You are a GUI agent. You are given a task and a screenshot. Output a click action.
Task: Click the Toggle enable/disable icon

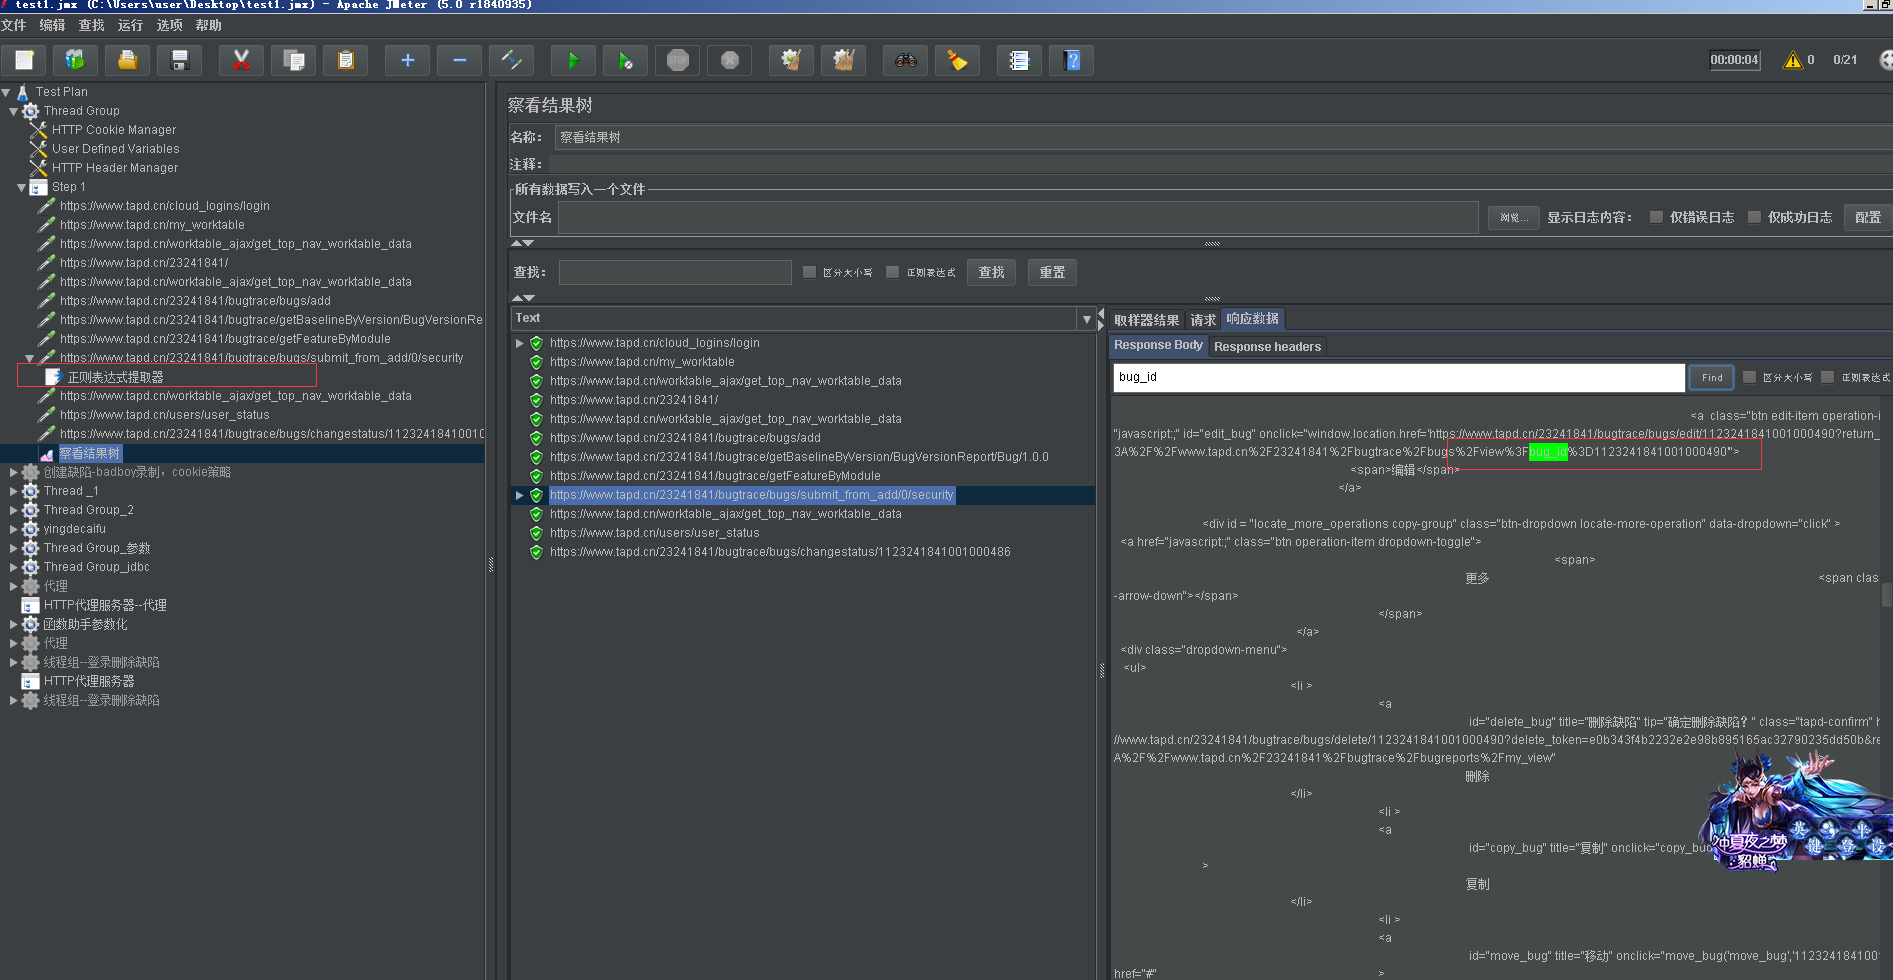click(511, 60)
